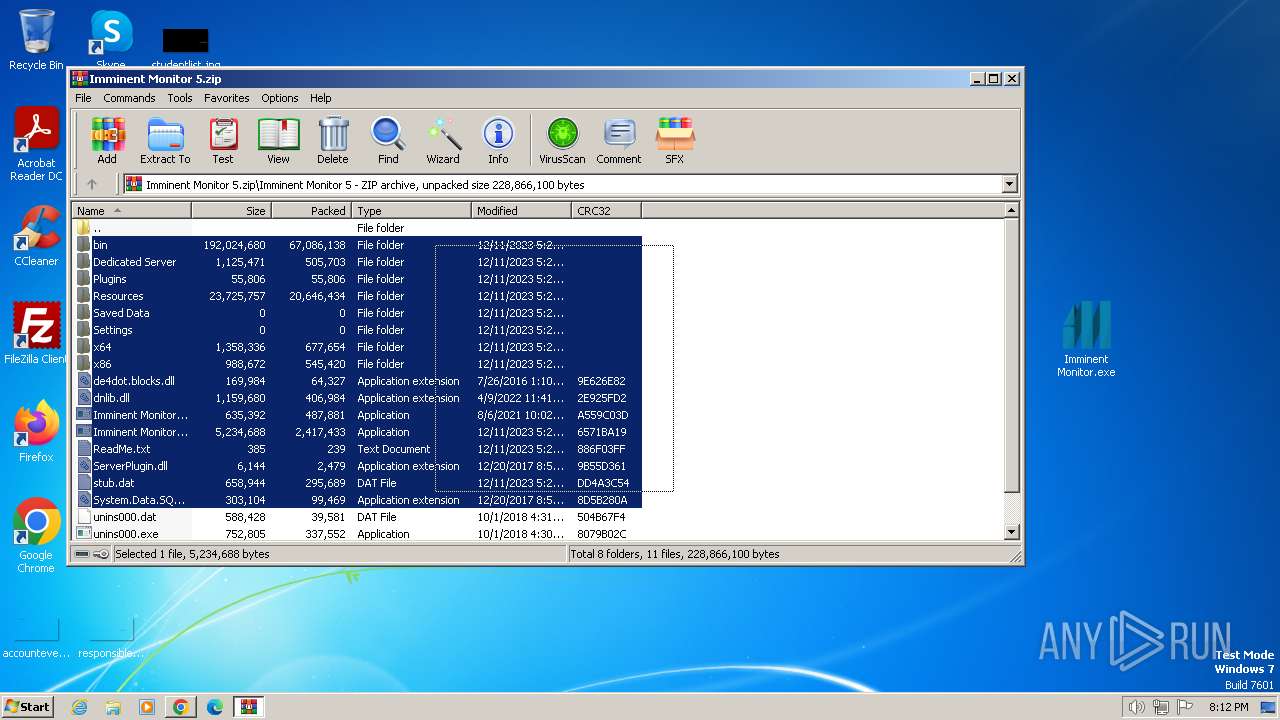
Task: Click Internet Explorer taskbar icon
Action: pos(79,707)
